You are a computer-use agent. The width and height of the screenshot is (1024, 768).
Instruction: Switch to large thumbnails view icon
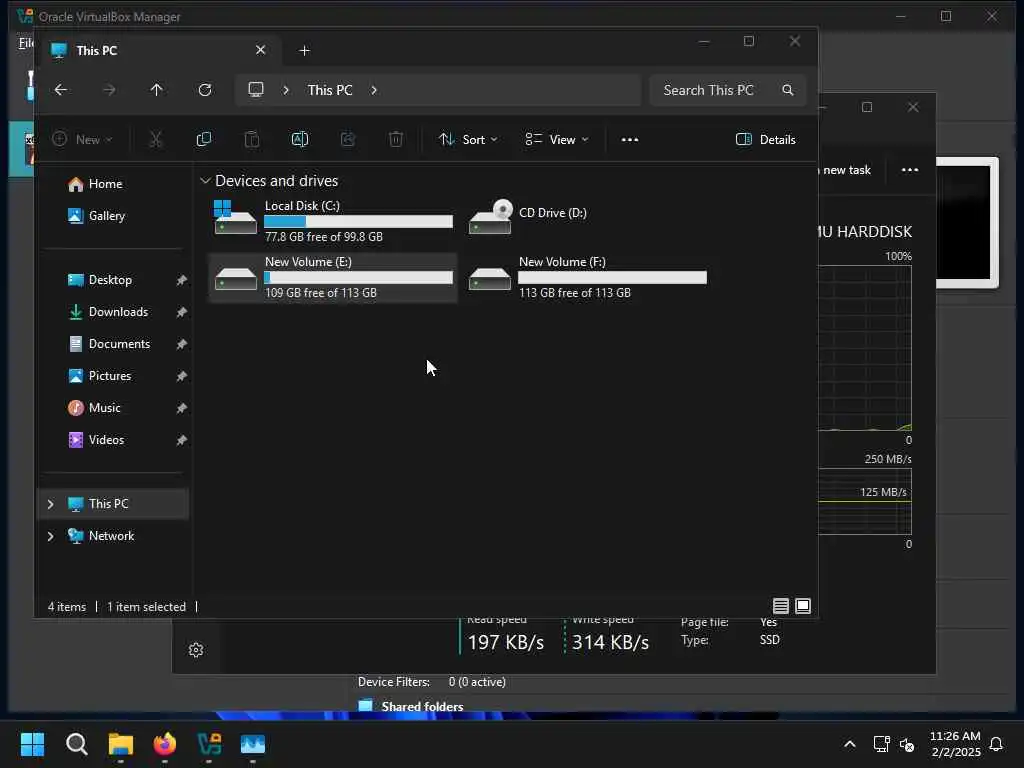[803, 606]
